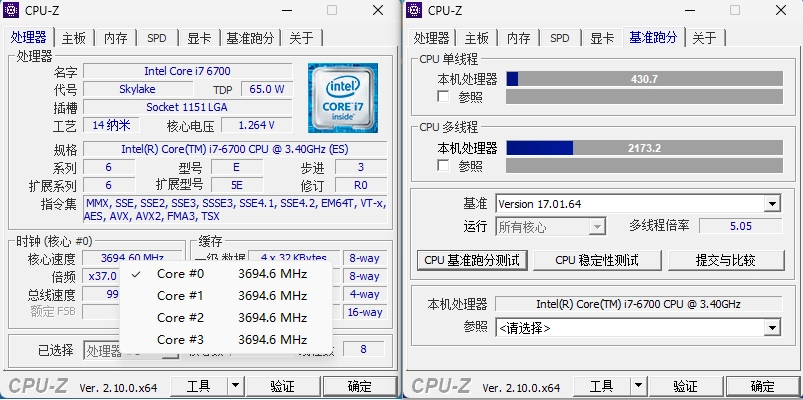803x400 pixels.
Task: Open 显卡 tab in left CPU-Z window
Action: click(x=199, y=38)
